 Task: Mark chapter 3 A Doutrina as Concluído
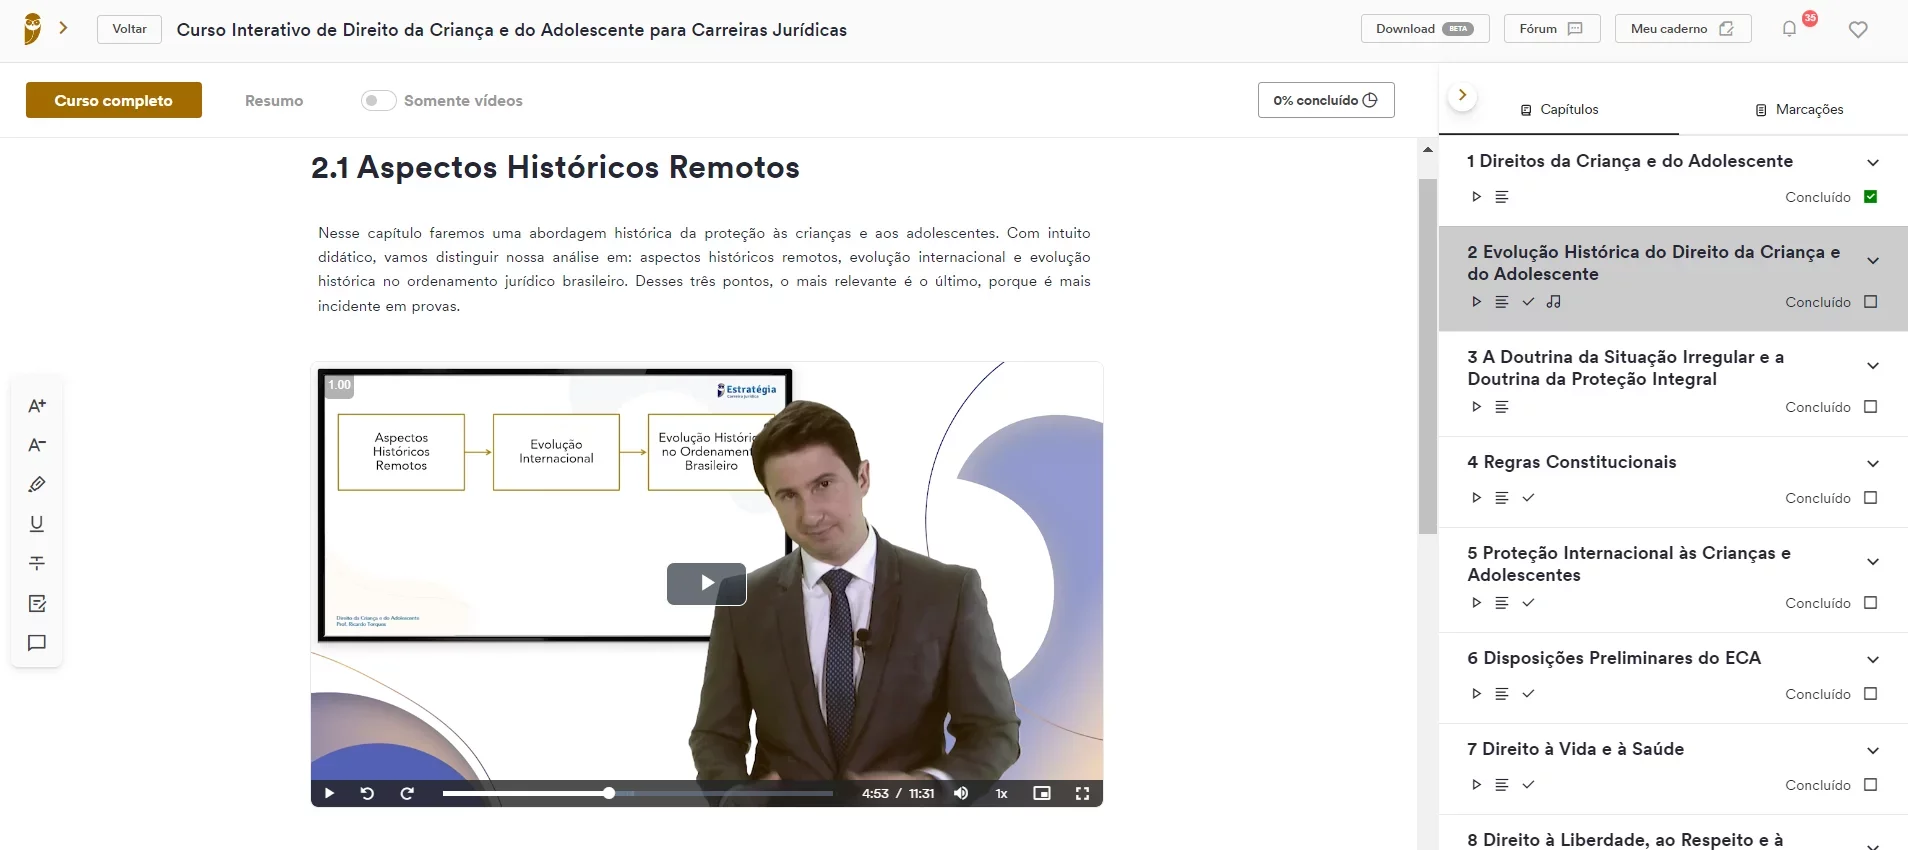(x=1871, y=407)
